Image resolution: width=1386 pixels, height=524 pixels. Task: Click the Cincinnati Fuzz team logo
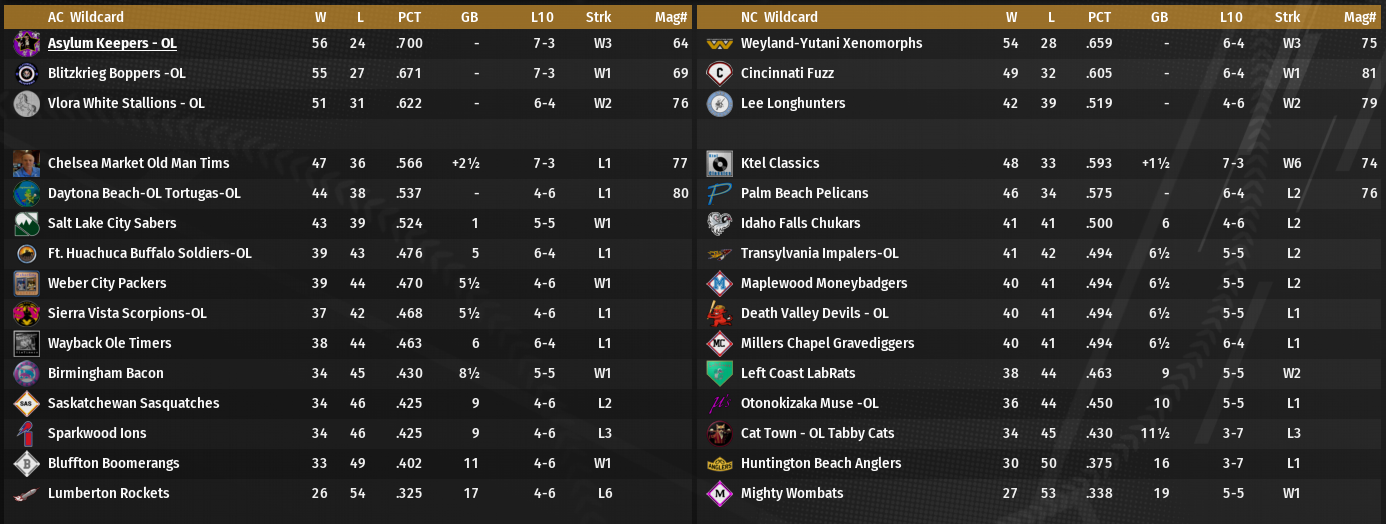point(719,74)
